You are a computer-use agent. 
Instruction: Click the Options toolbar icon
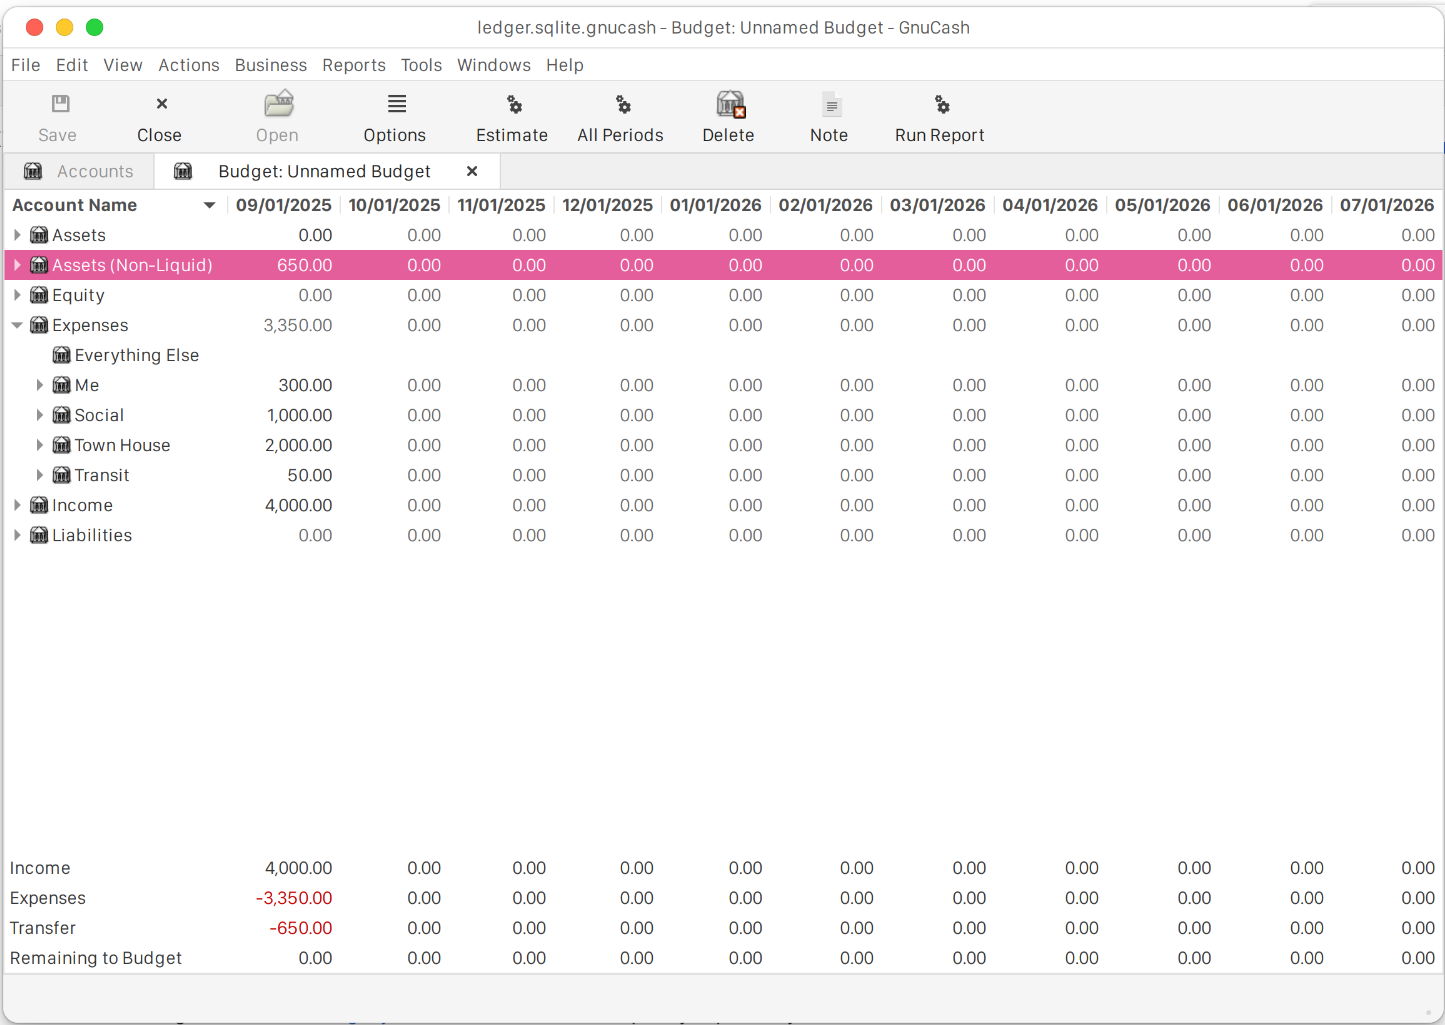tap(396, 104)
